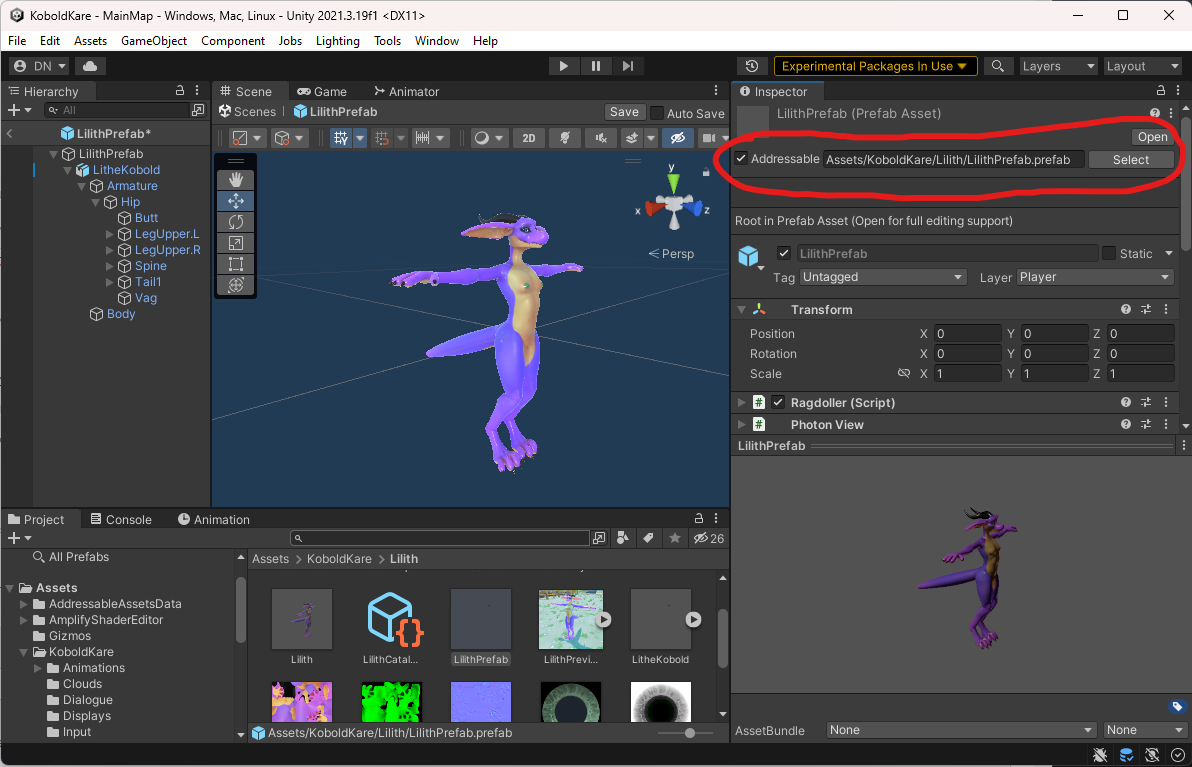This screenshot has height=767, width=1192.
Task: Open Photon View preset icon
Action: click(1146, 424)
